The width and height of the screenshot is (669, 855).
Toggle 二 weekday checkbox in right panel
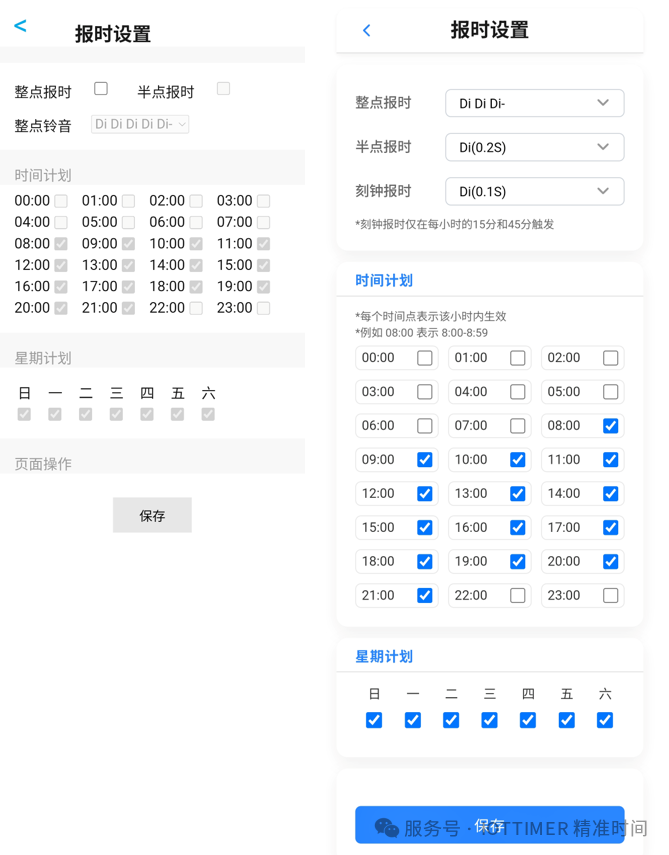[x=451, y=720]
